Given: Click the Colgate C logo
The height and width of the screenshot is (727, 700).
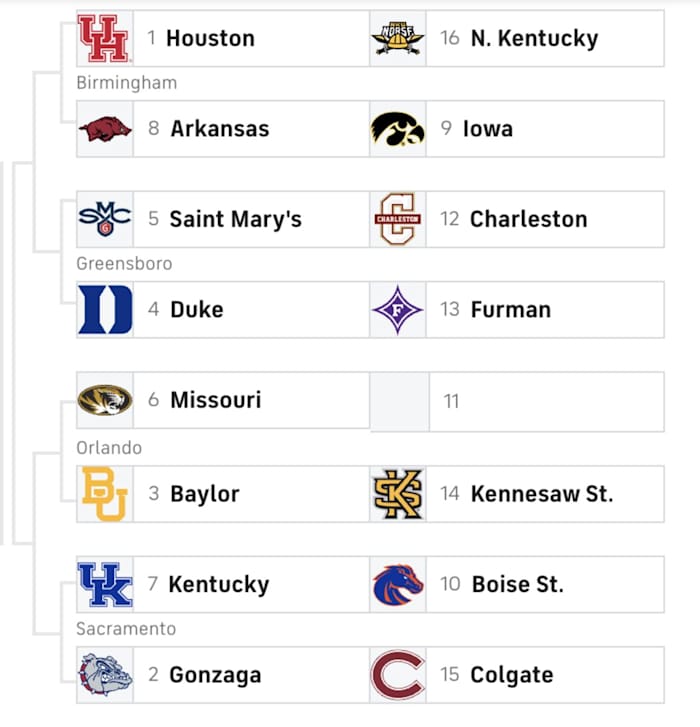Looking at the screenshot, I should [397, 675].
